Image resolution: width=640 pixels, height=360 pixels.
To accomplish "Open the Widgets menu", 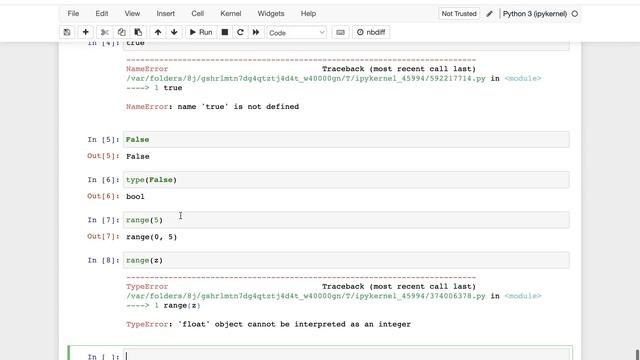I will [x=271, y=13].
